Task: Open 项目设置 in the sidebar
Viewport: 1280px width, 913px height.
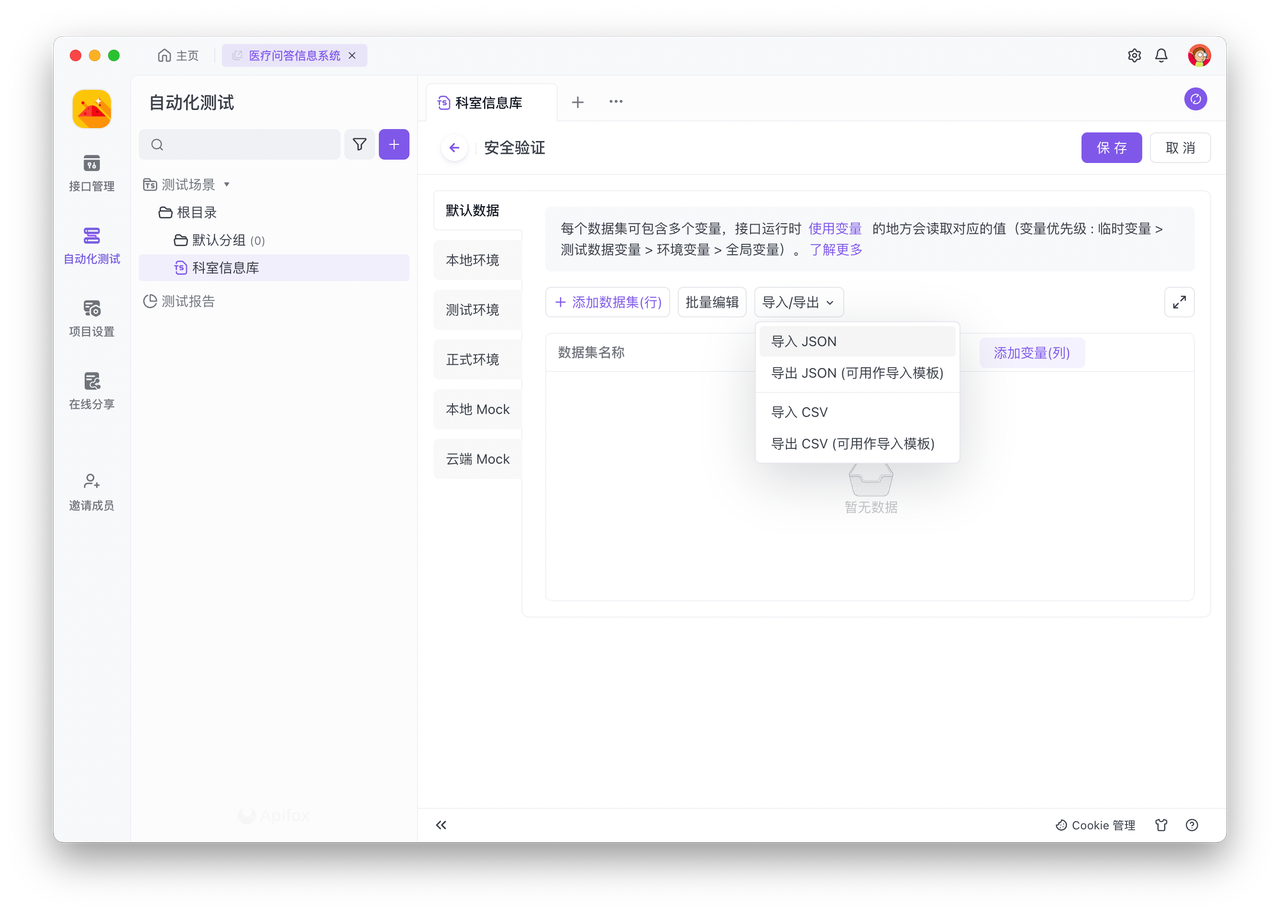Action: (x=91, y=317)
